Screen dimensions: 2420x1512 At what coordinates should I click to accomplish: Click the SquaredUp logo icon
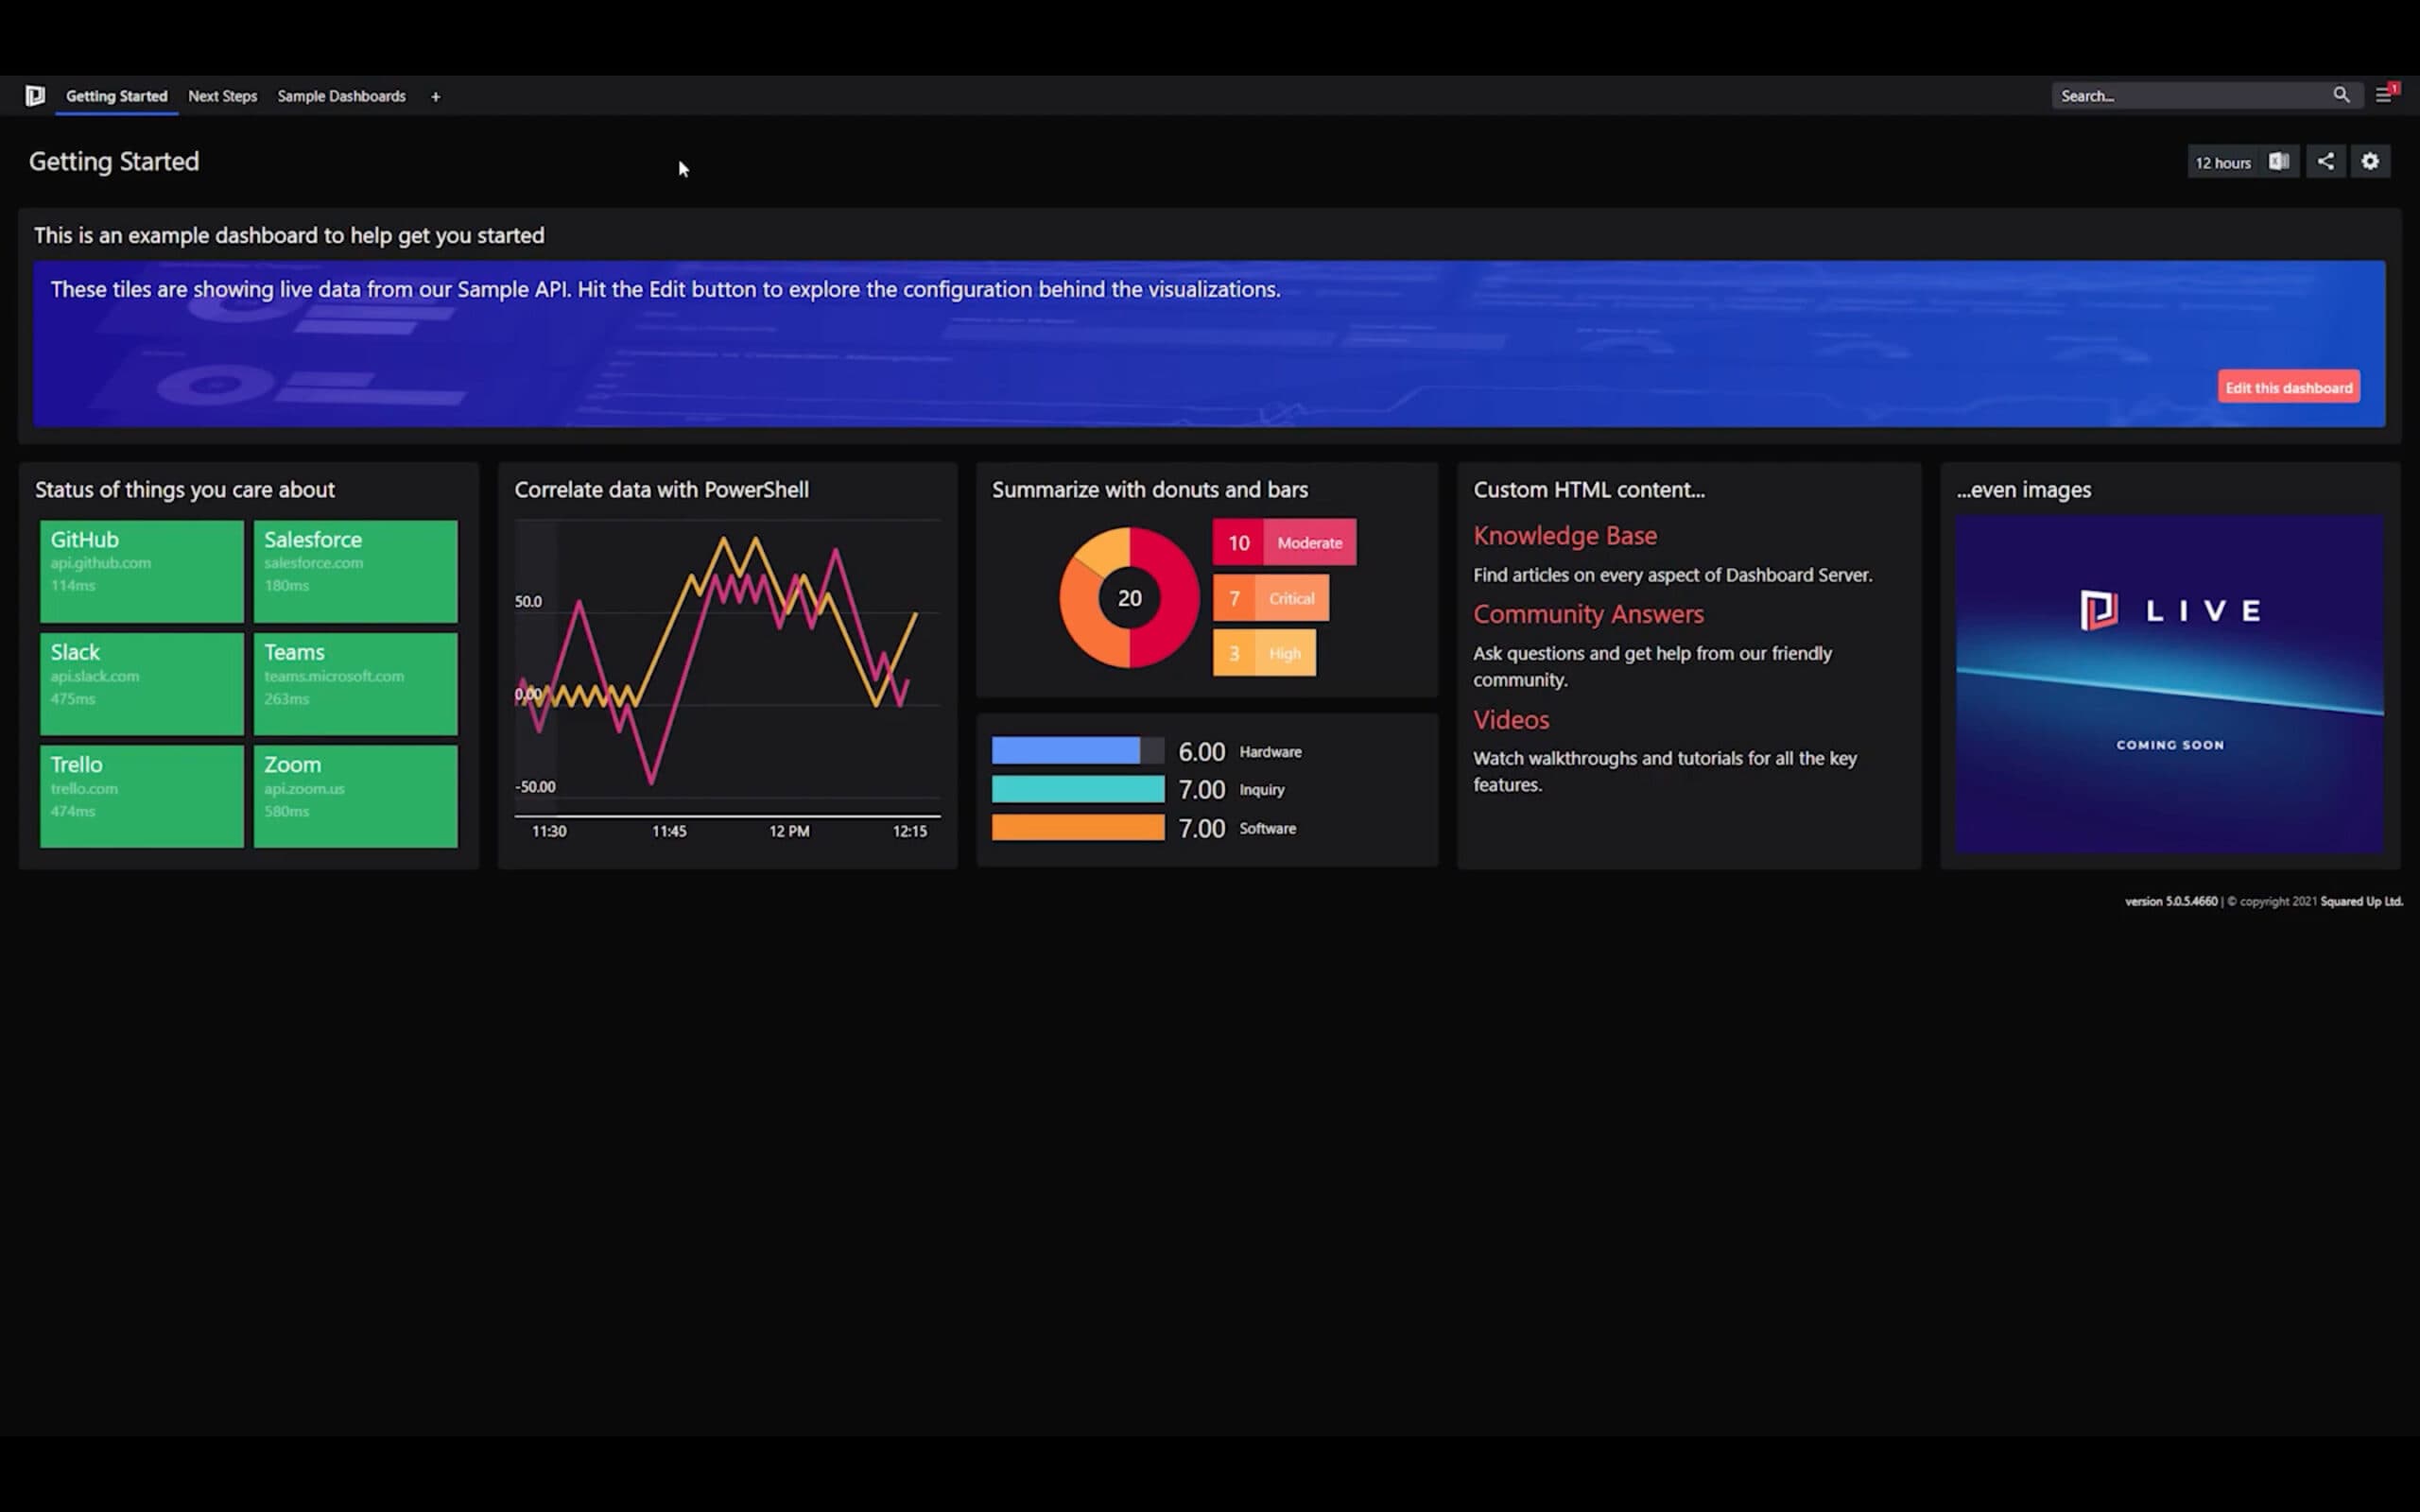35,96
